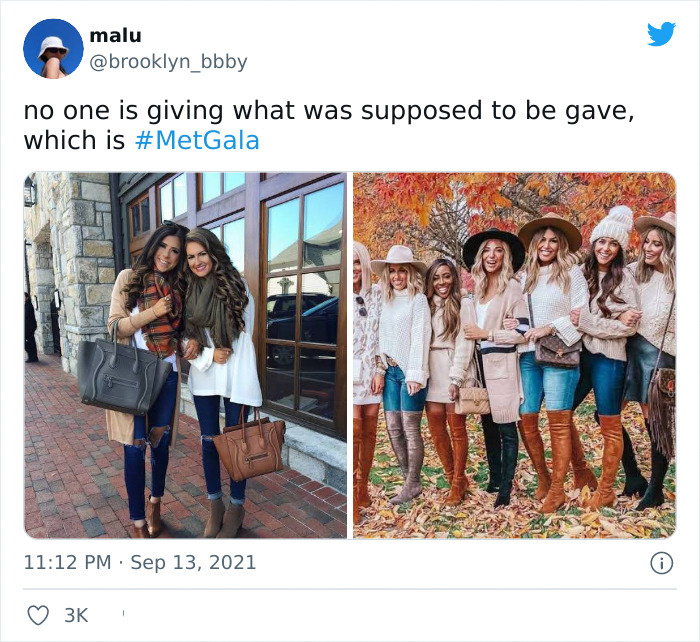The height and width of the screenshot is (642, 700).
Task: Visit the @brooklyn_bbby handle link
Action: (168, 62)
